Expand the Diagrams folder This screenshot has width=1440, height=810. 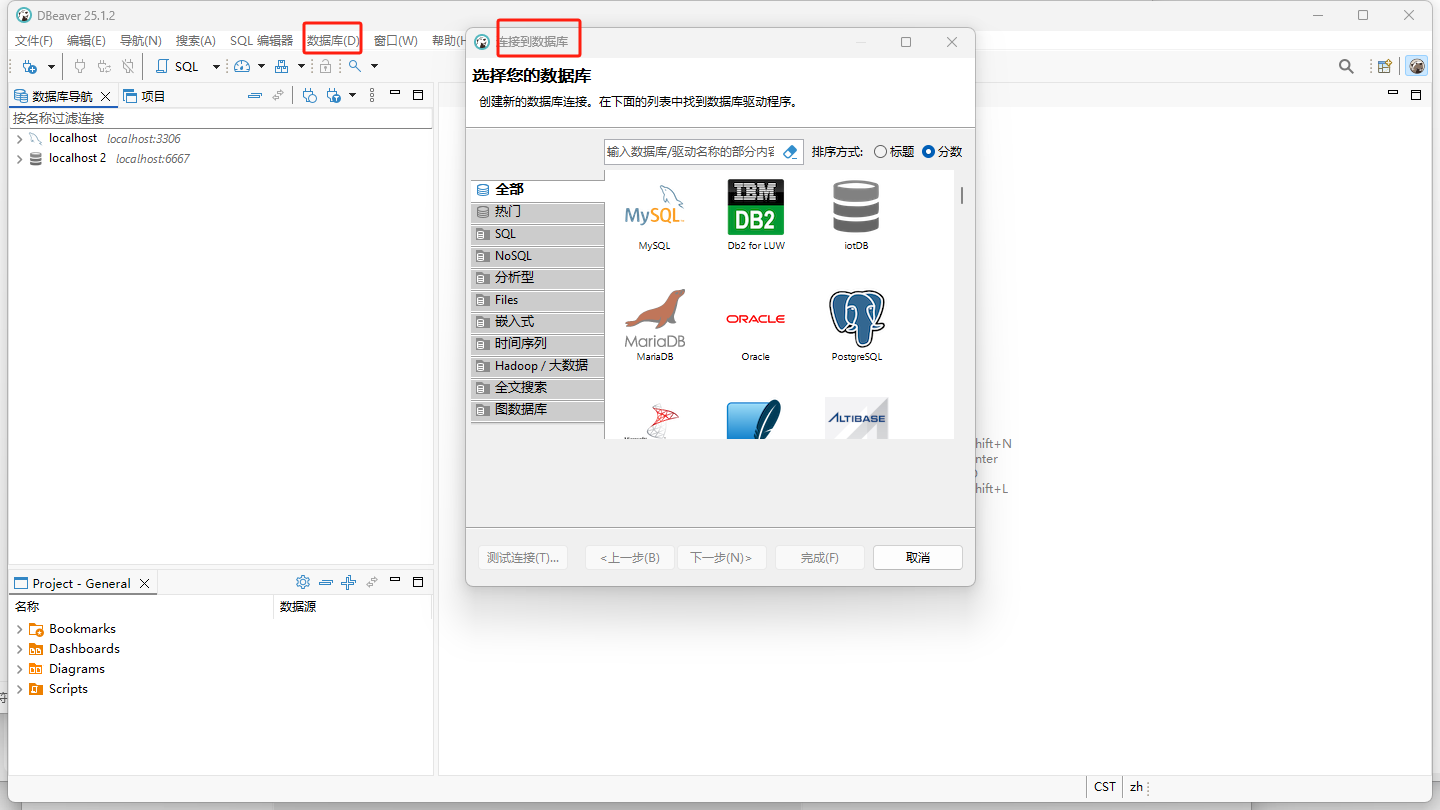(x=20, y=669)
